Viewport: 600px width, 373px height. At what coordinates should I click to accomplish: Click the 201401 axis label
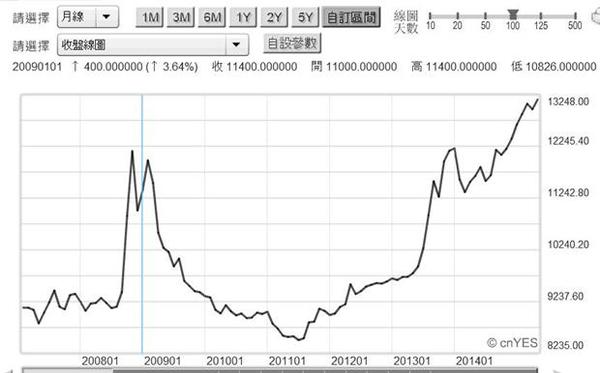pos(474,361)
